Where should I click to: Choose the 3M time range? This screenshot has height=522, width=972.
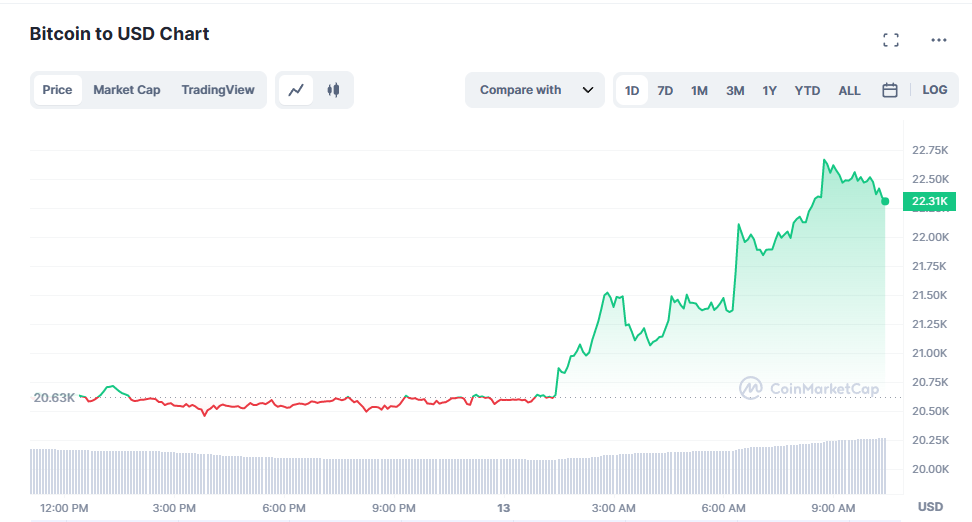pyautogui.click(x=735, y=91)
